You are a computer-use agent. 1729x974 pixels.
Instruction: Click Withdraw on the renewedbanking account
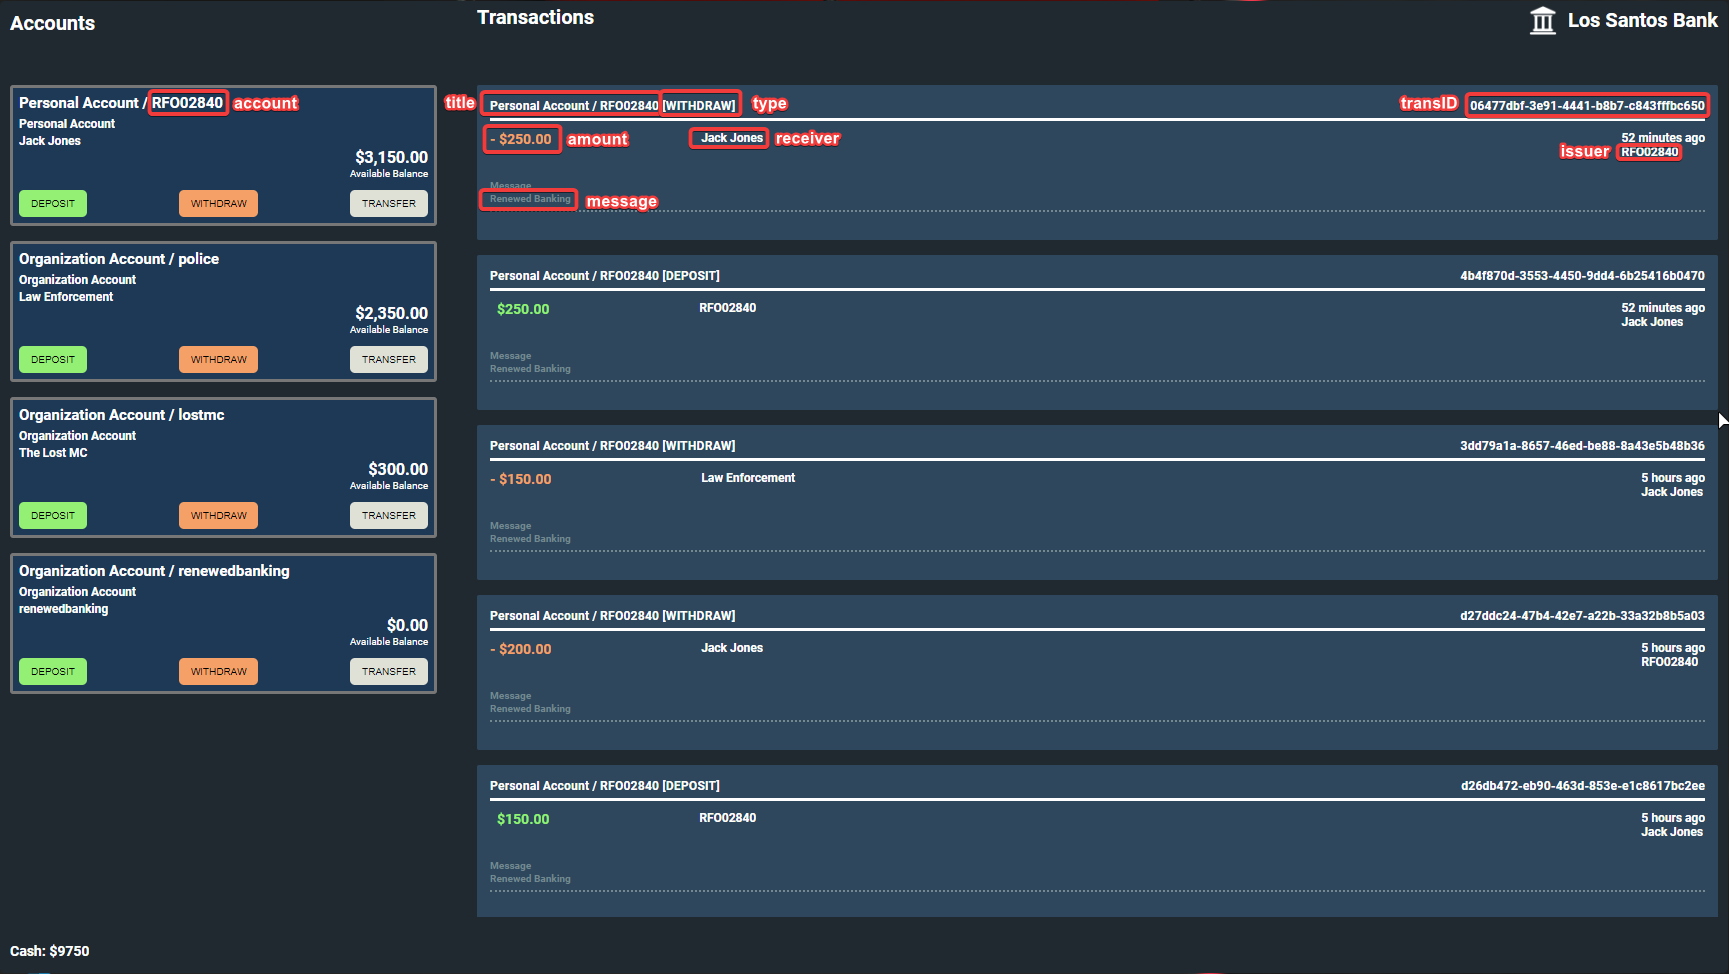218,671
